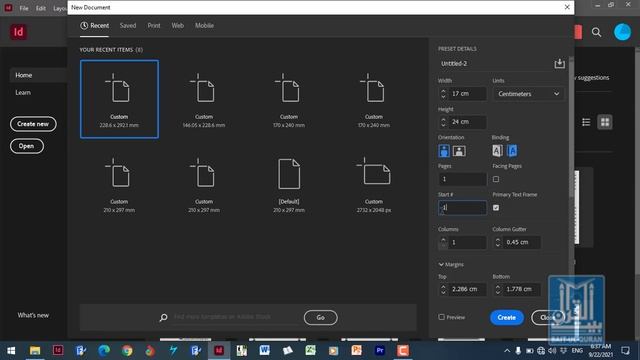
Task: Click the Start # input field
Action: pyautogui.click(x=462, y=208)
